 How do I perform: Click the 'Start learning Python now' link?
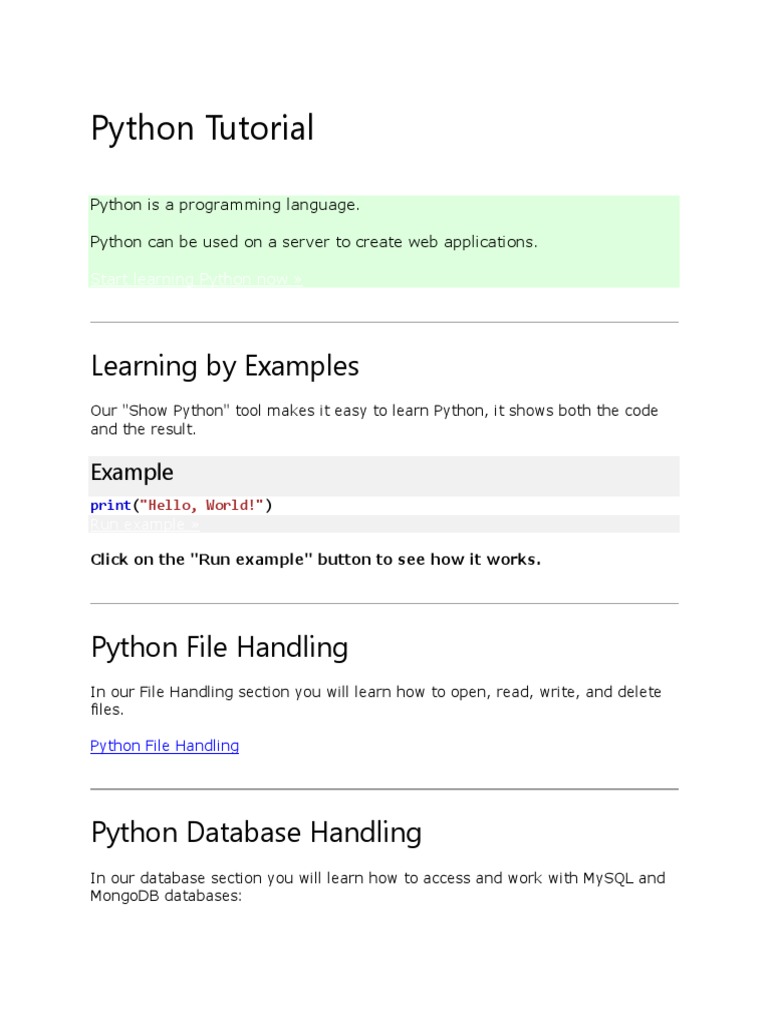(195, 279)
